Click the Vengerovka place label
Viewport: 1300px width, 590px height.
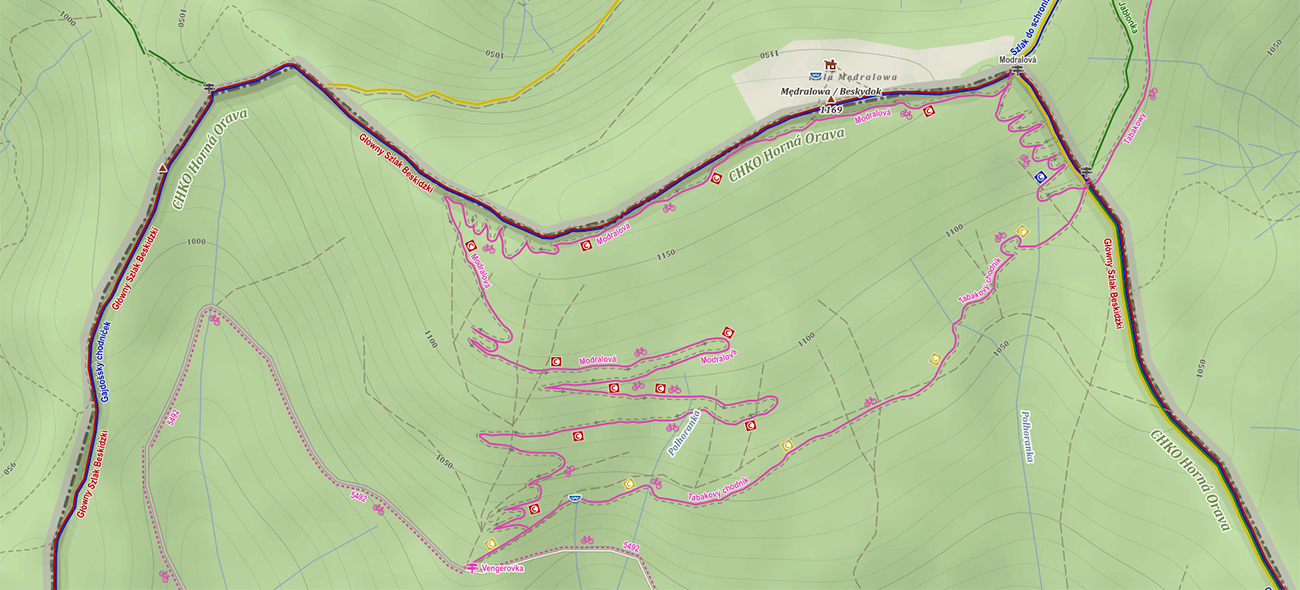coord(502,568)
